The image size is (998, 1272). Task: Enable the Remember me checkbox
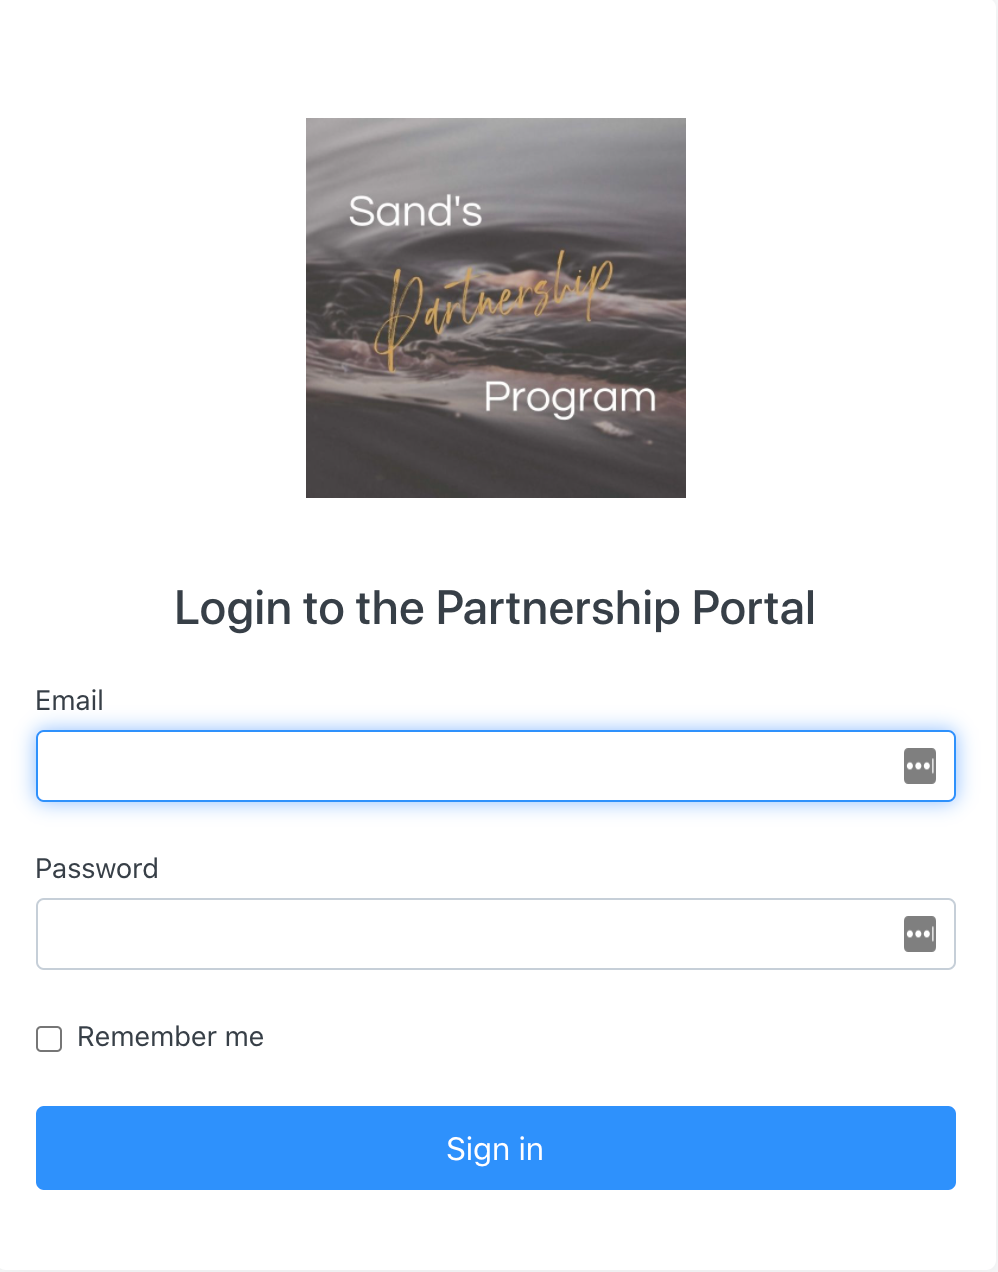(x=49, y=1039)
